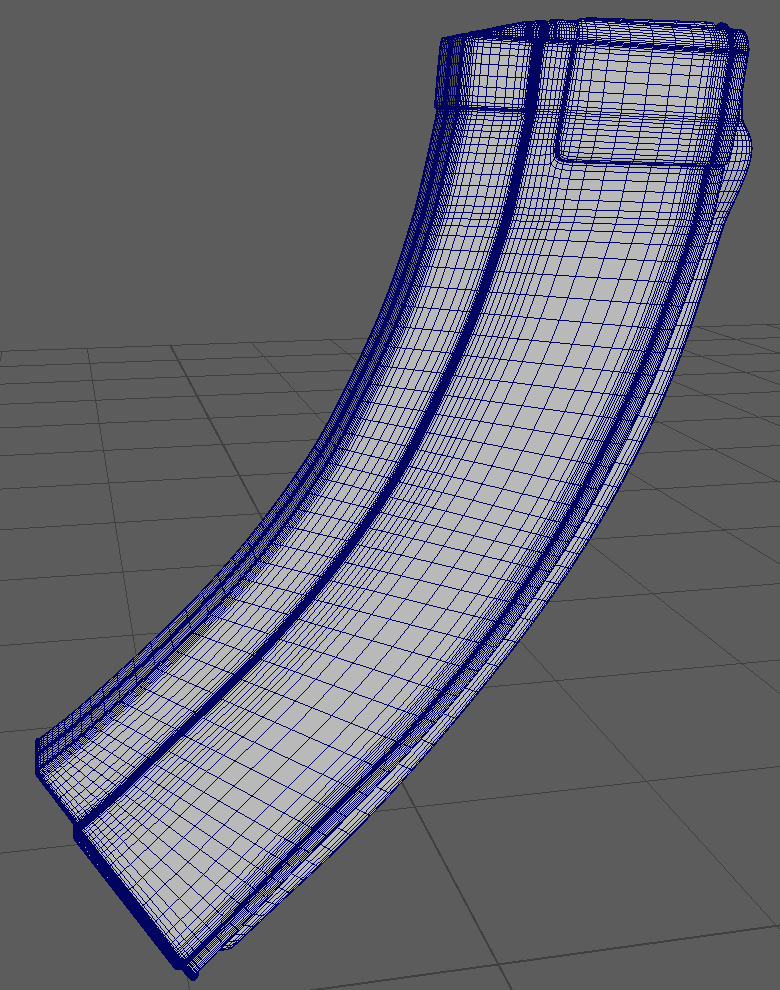Click the narrow strip left of the central rib

(x=380, y=420)
